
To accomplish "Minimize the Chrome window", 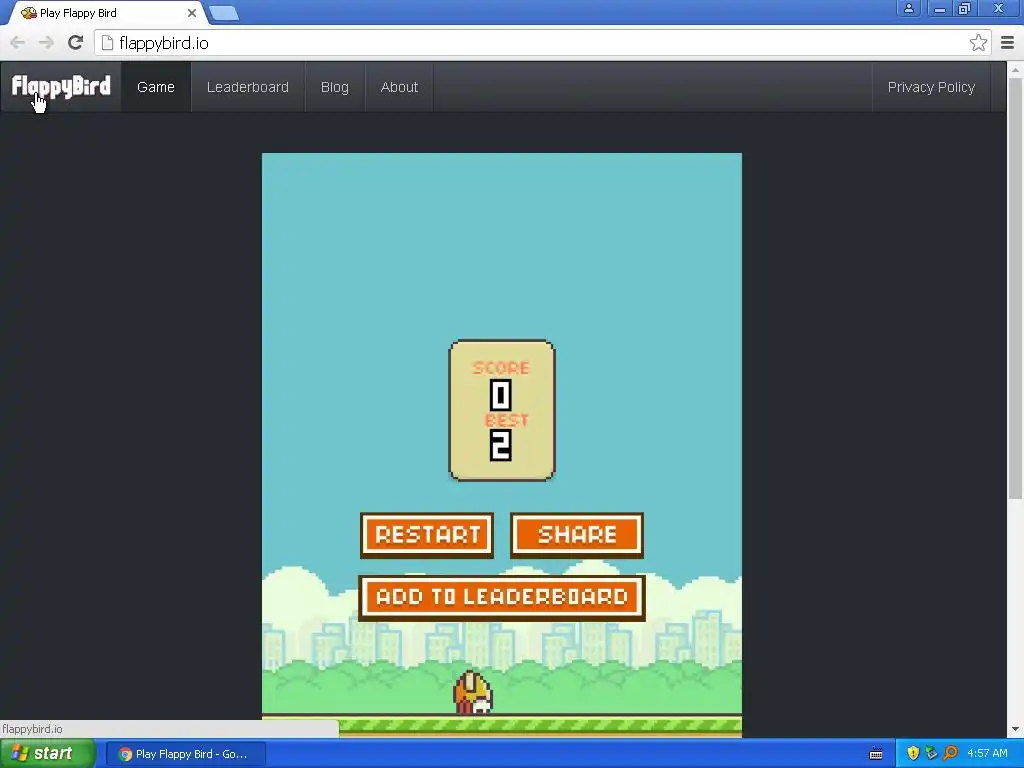I will coord(939,8).
